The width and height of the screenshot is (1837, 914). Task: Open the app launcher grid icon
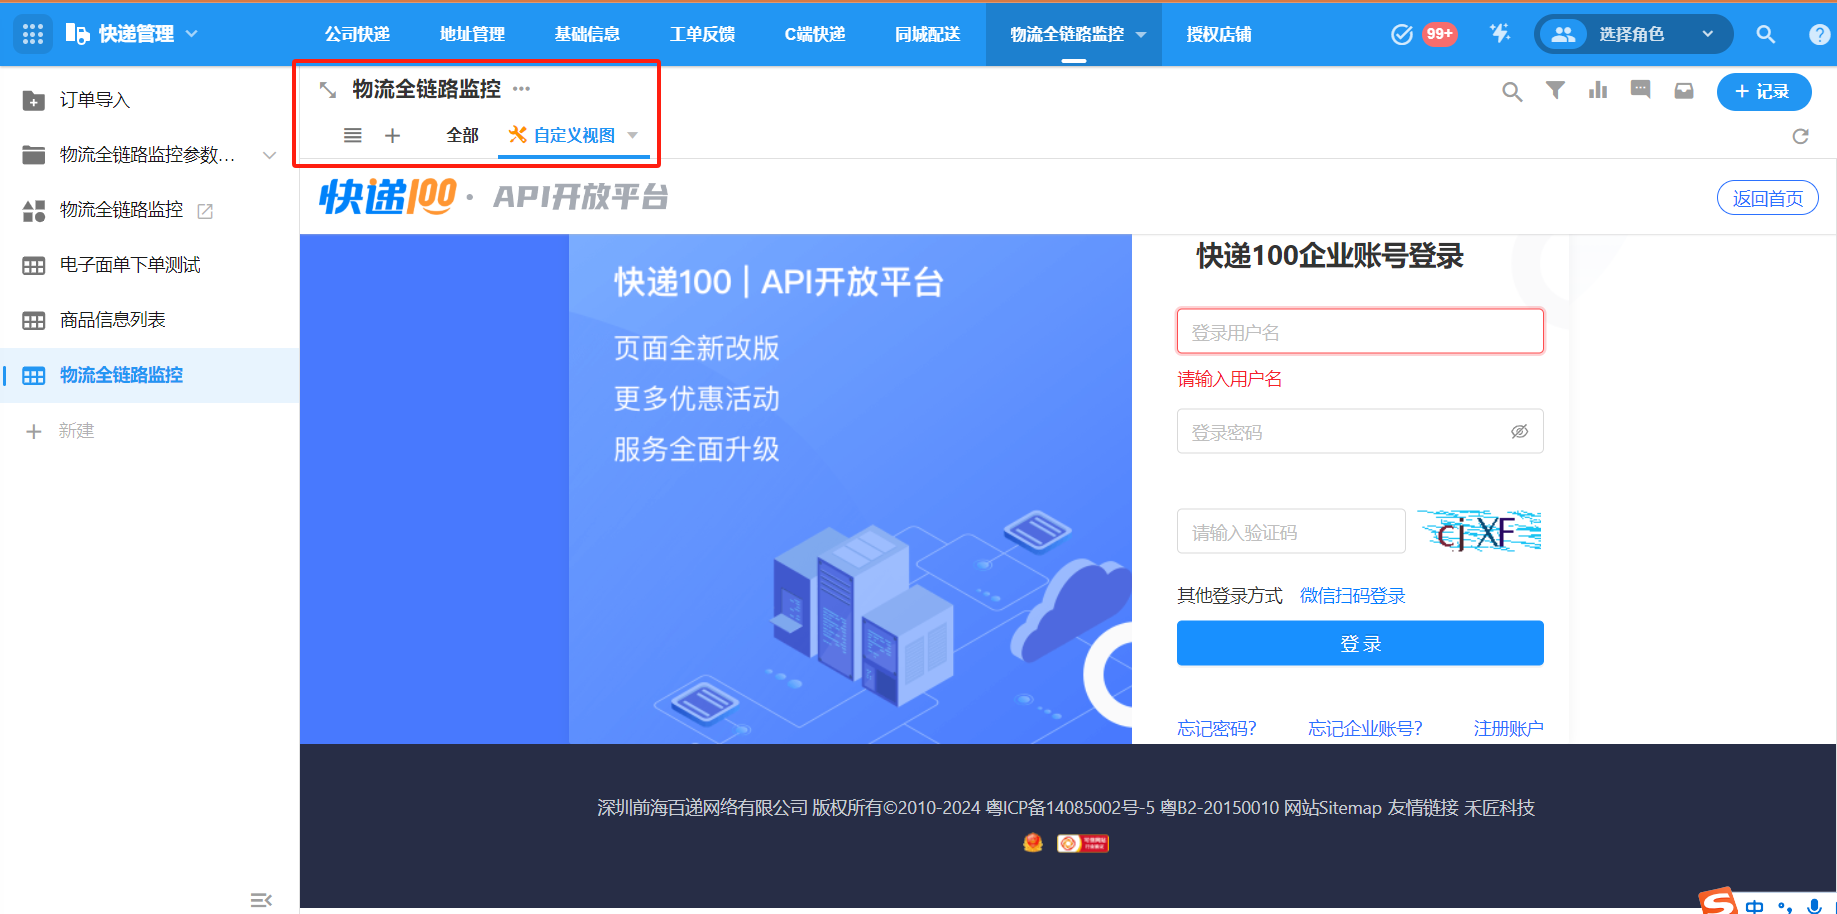tap(33, 34)
